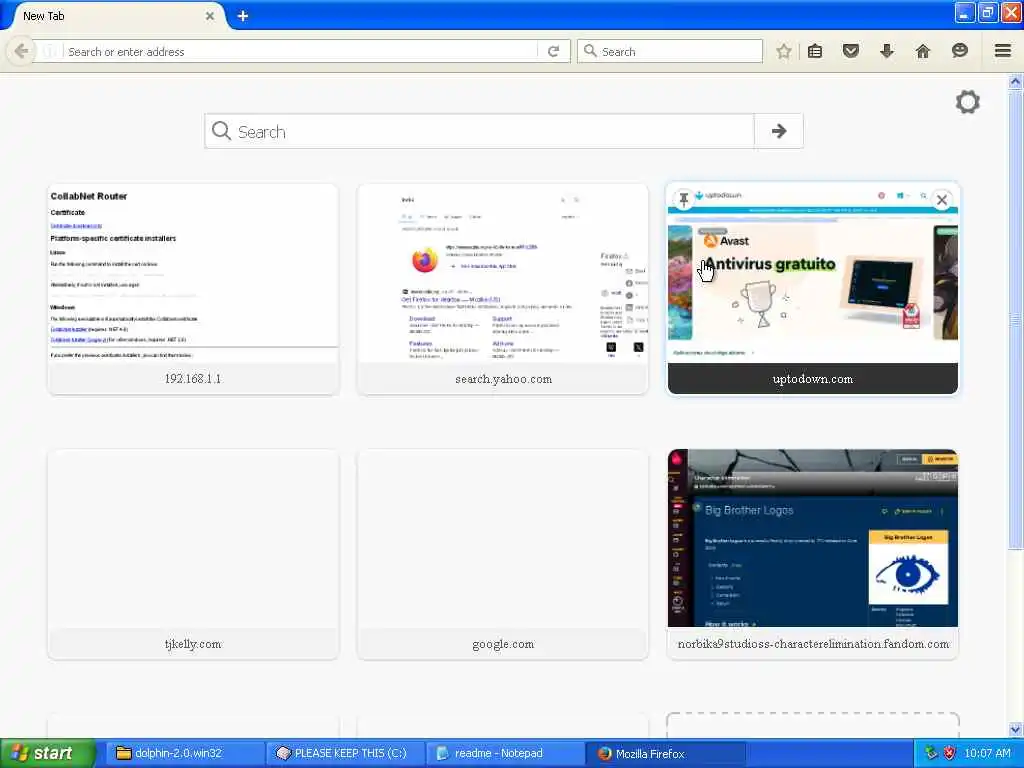Switch to readme - Notepad taskbar item
Image resolution: width=1024 pixels, height=768 pixels.
point(505,753)
